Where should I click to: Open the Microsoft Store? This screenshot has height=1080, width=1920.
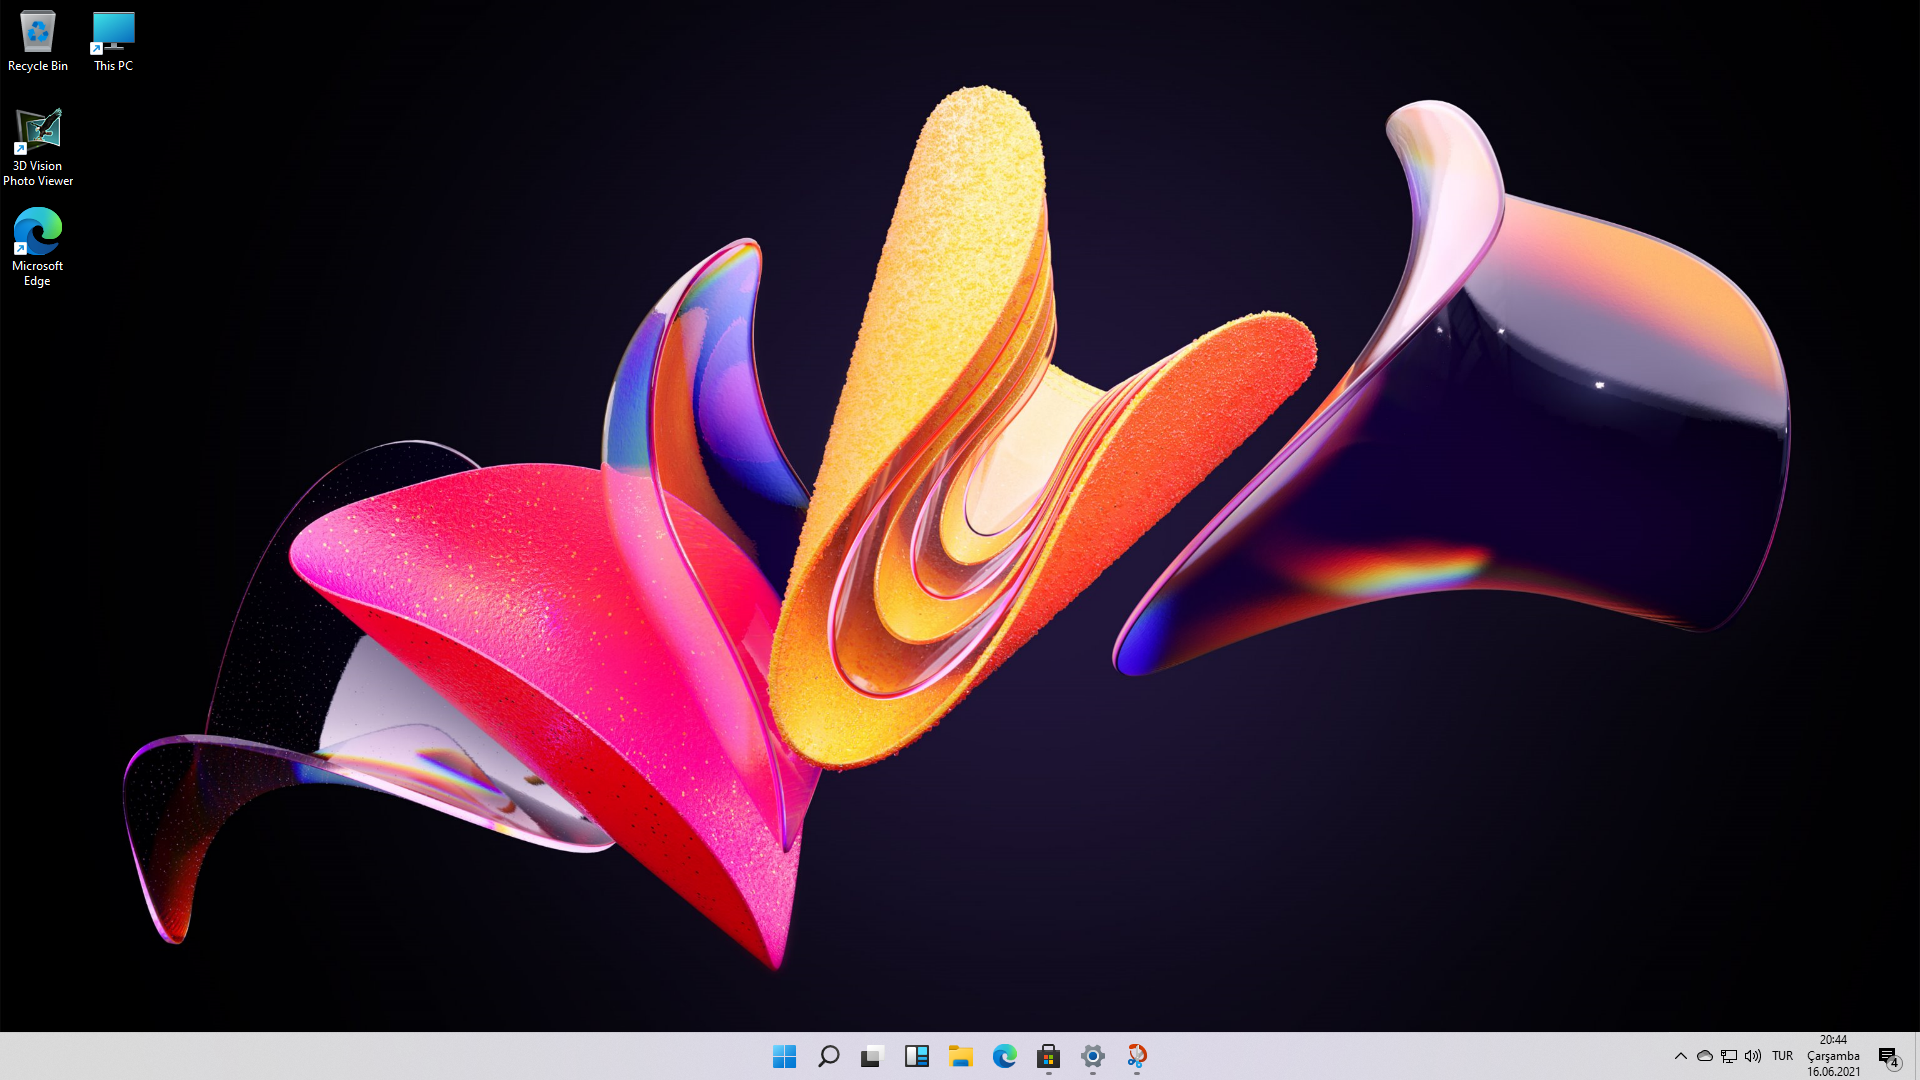pyautogui.click(x=1048, y=1056)
